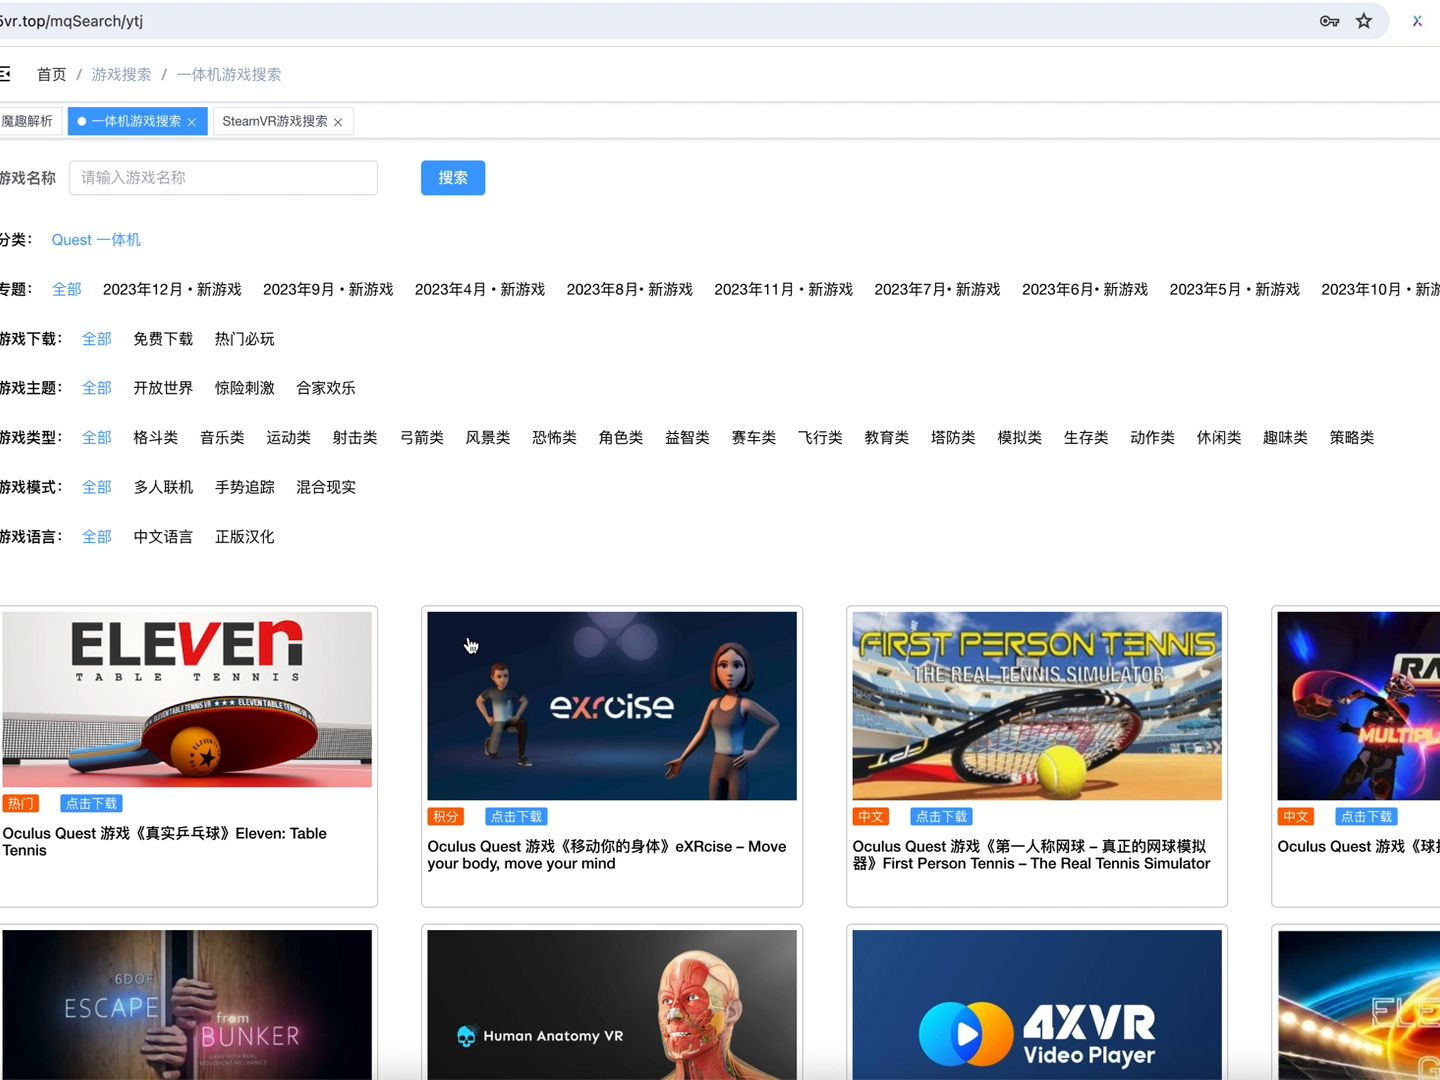The width and height of the screenshot is (1440, 1080).
Task: Choose the 混合现实 game mode
Action: (326, 487)
